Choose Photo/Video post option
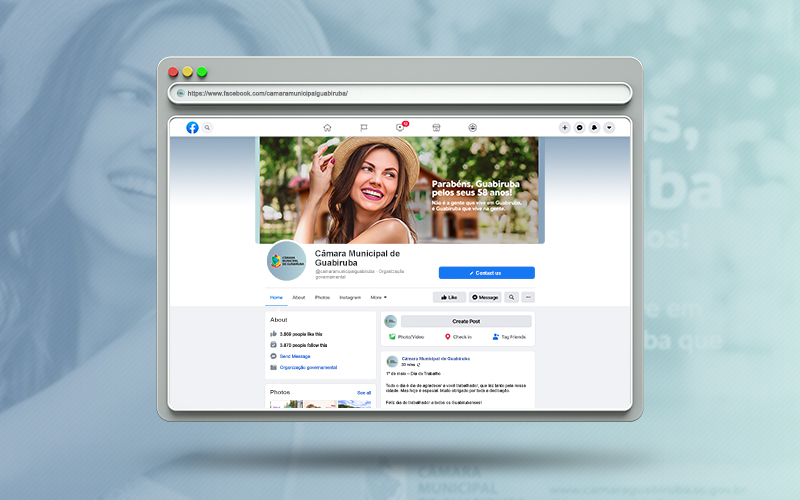 click(x=407, y=337)
